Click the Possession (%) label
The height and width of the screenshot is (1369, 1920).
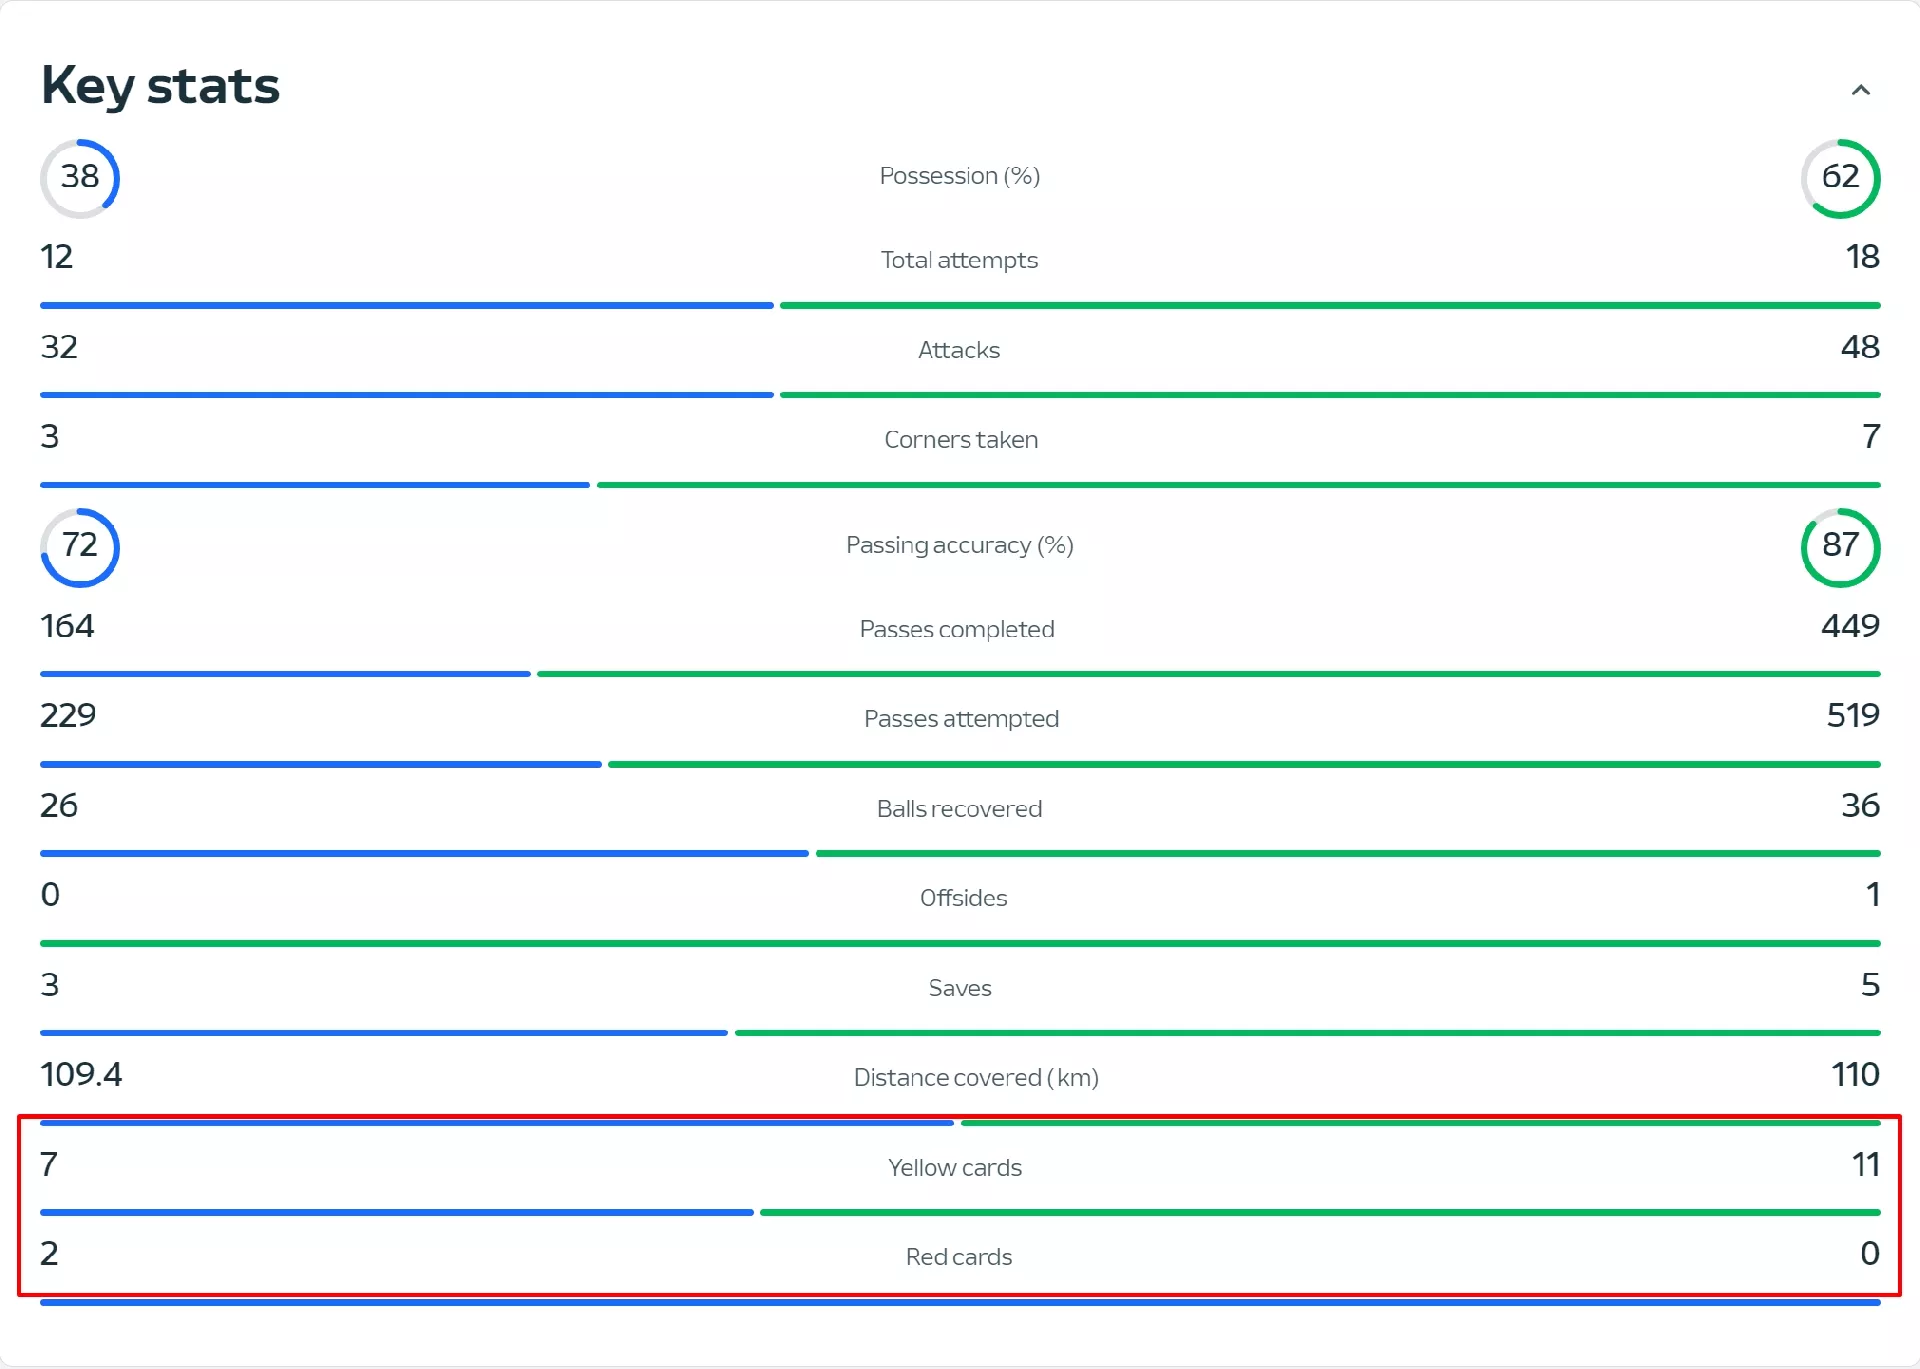[x=959, y=176]
